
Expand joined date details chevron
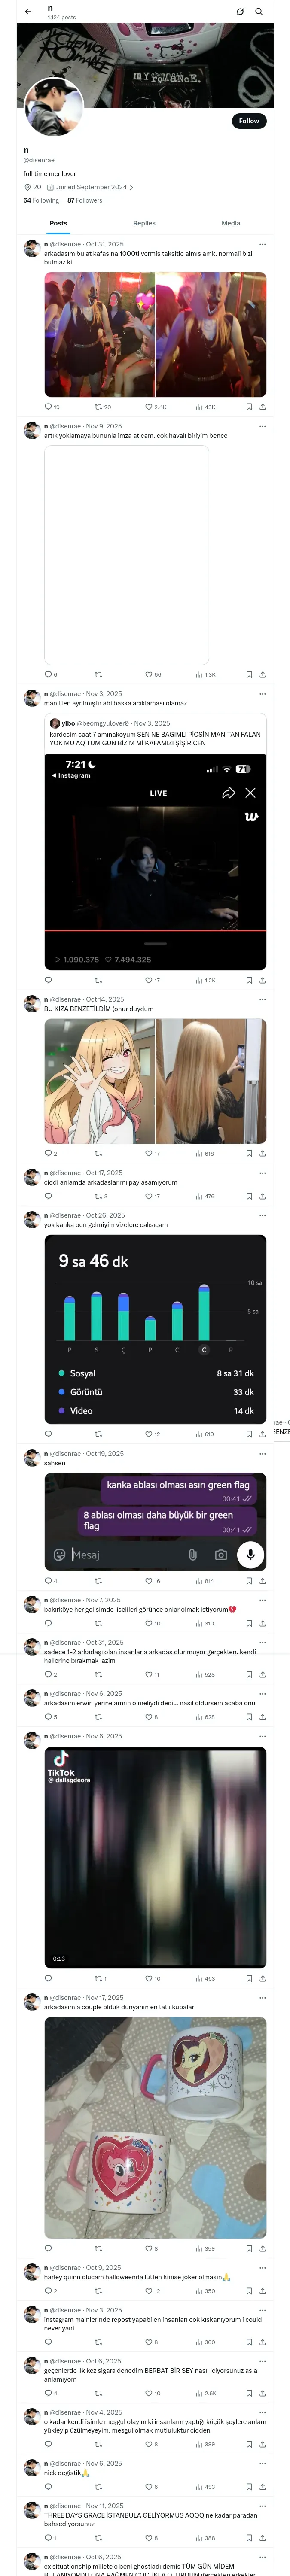pyautogui.click(x=131, y=187)
